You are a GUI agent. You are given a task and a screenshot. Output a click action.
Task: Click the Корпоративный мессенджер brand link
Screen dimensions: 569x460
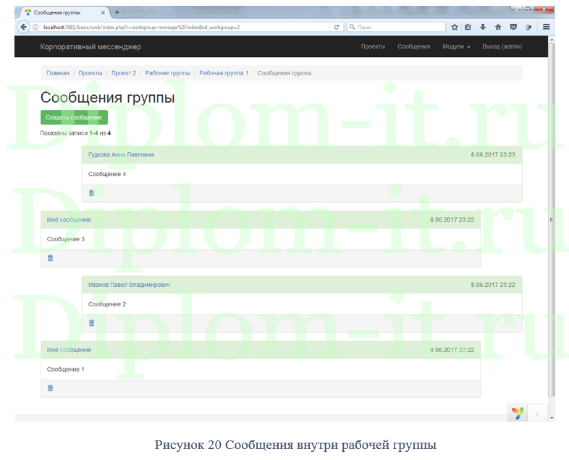(x=90, y=46)
